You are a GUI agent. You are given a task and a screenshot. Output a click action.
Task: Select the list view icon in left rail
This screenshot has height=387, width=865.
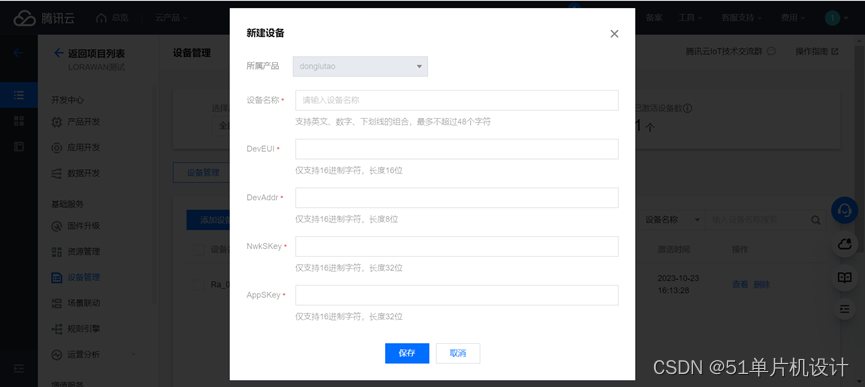19,95
